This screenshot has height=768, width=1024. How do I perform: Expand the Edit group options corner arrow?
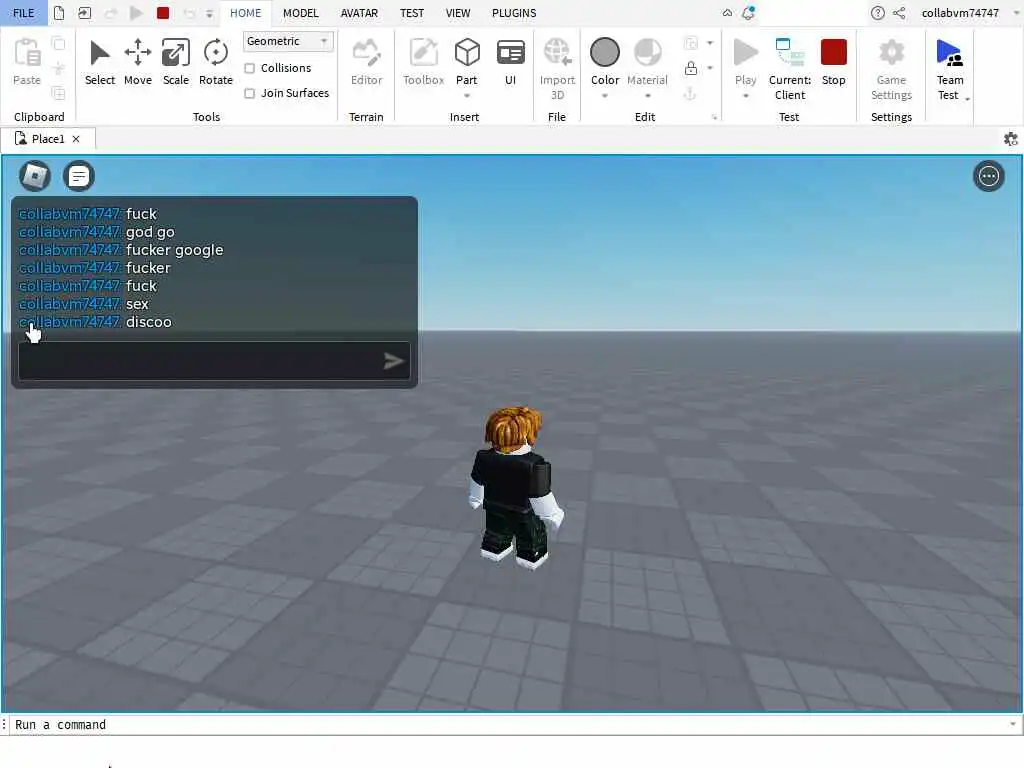(714, 118)
